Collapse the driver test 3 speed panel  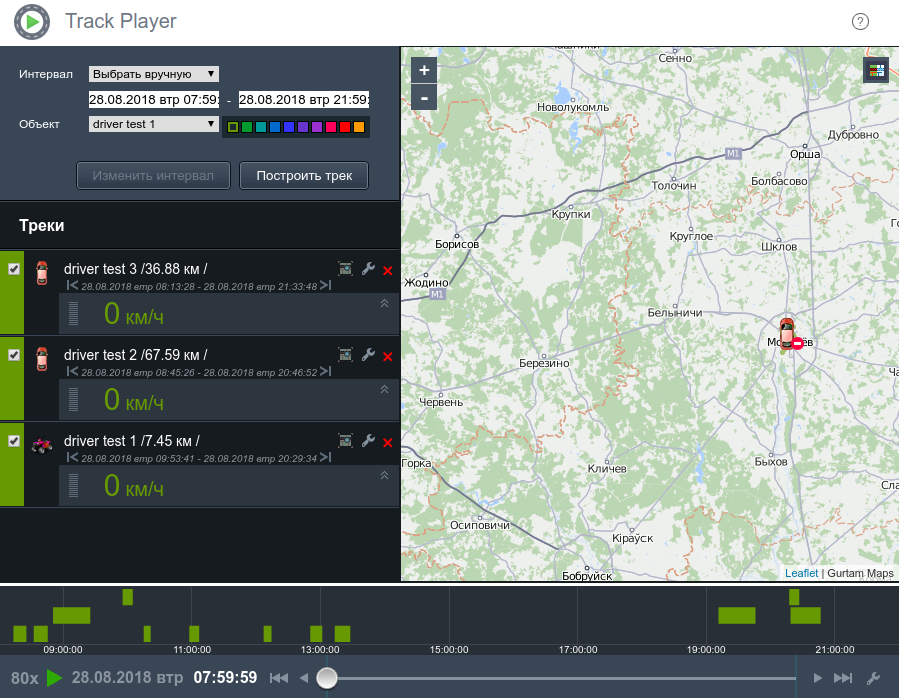[x=384, y=303]
